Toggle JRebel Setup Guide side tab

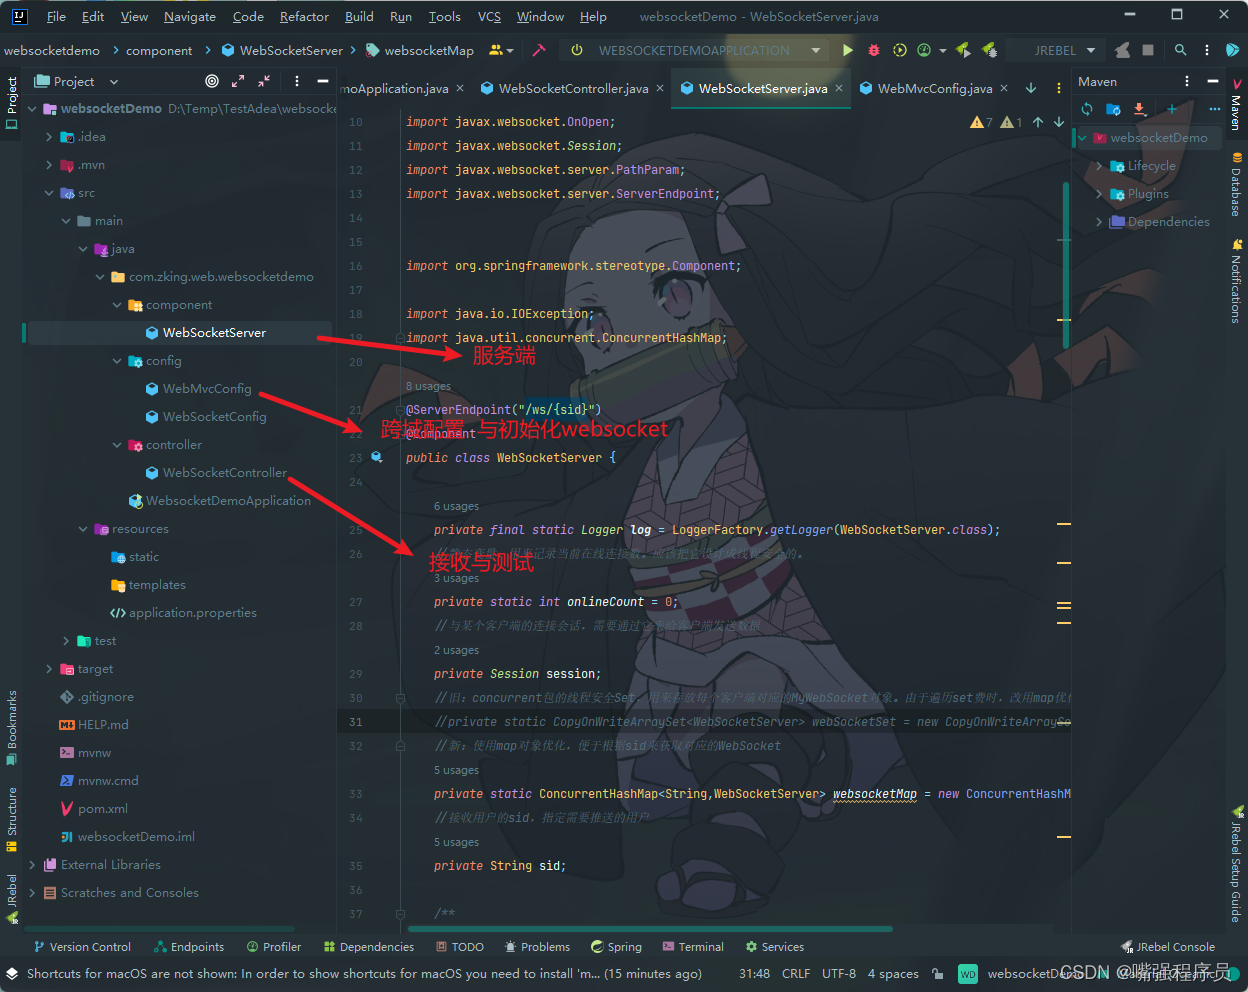click(1237, 864)
